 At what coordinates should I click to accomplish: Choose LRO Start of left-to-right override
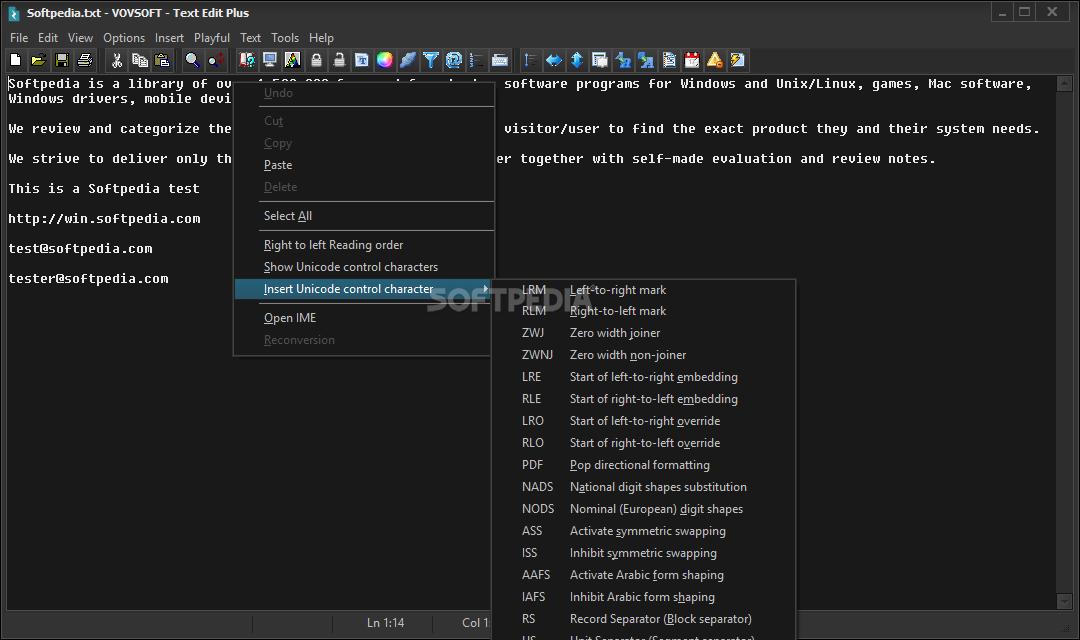point(643,422)
